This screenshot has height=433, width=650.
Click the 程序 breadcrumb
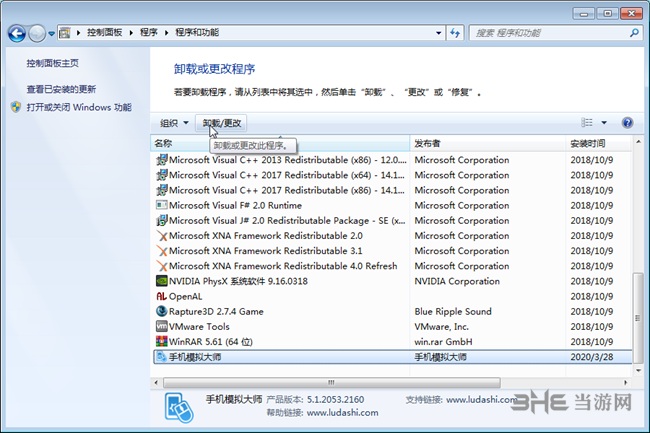pos(148,32)
